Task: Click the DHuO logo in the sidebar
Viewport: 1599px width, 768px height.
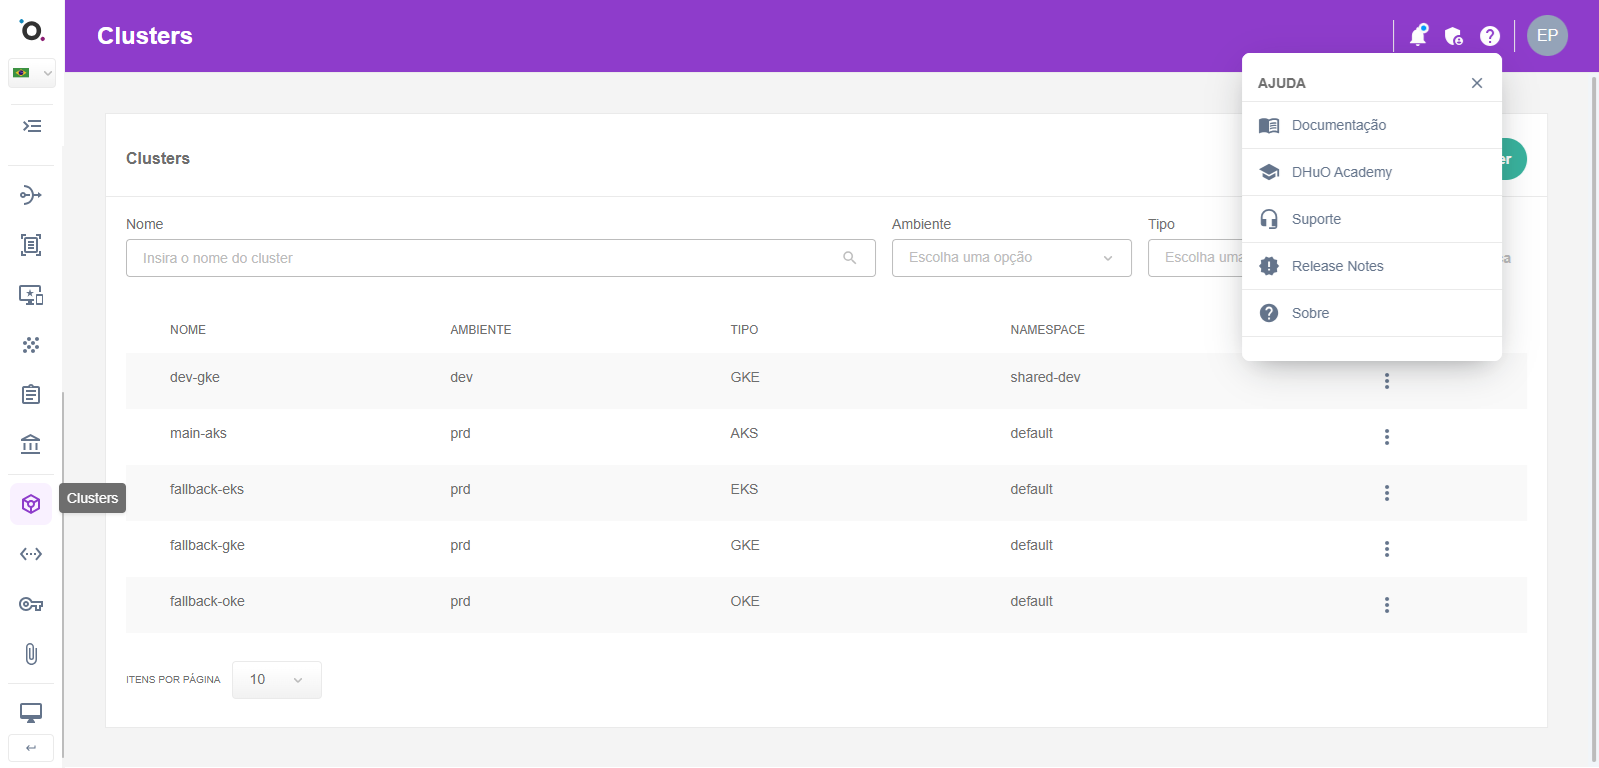Action: (x=32, y=30)
